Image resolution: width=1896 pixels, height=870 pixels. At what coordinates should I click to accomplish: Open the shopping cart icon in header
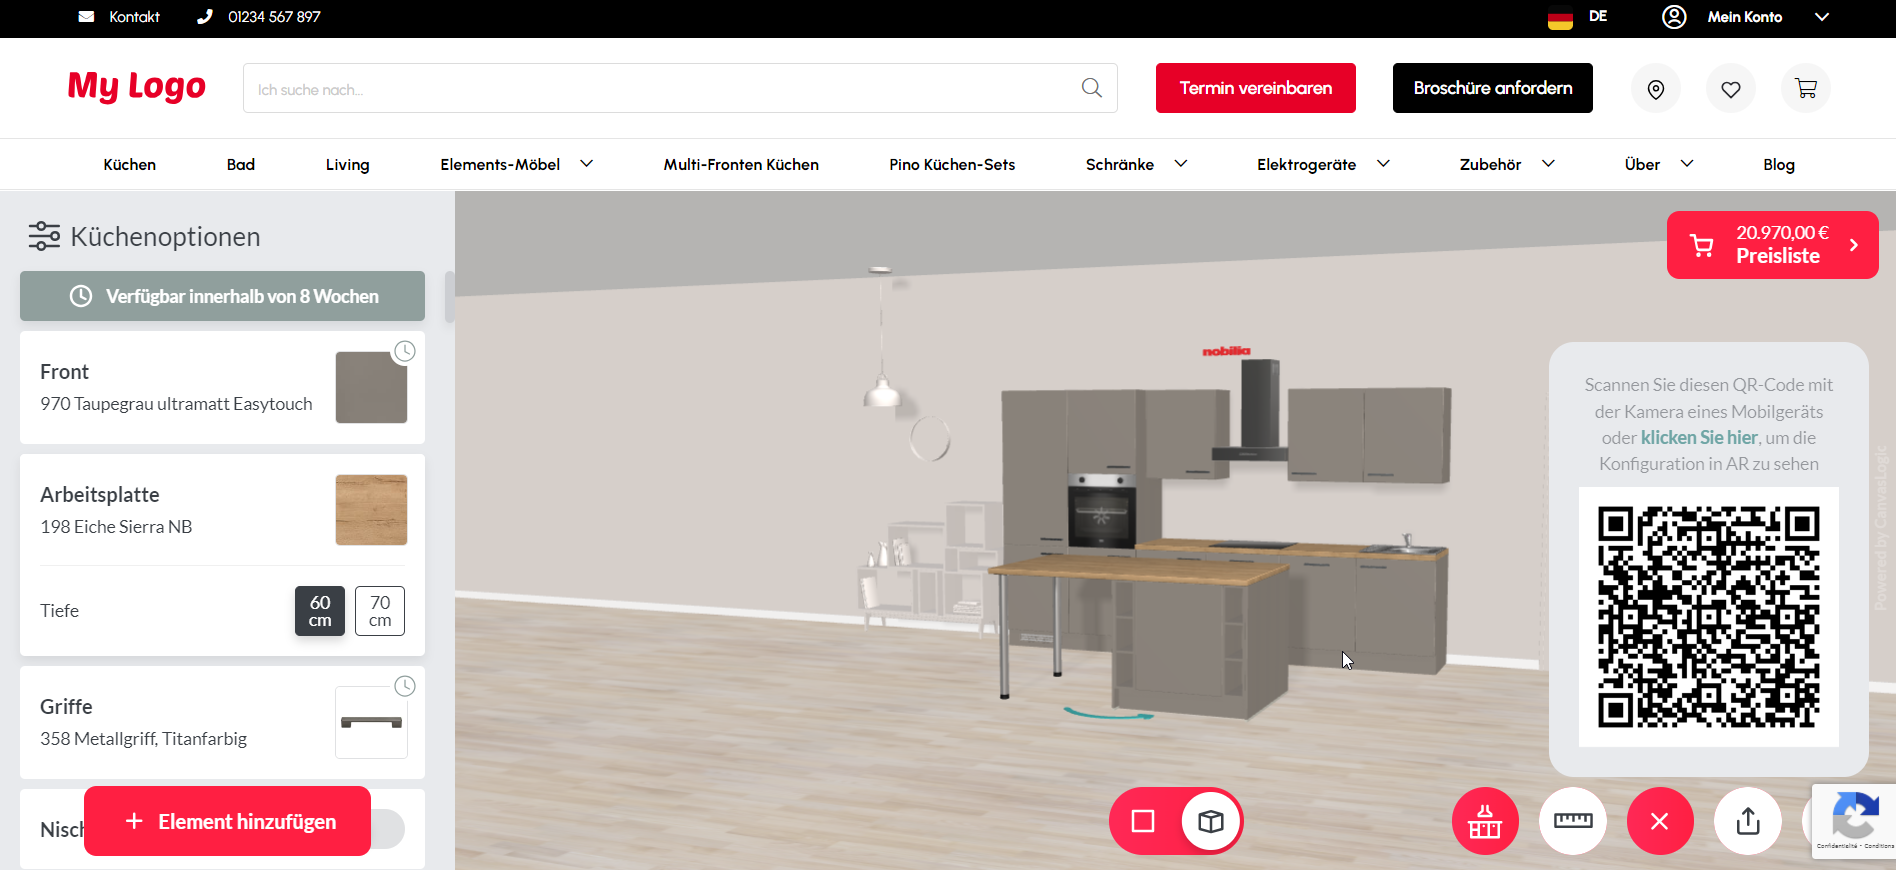(x=1806, y=89)
